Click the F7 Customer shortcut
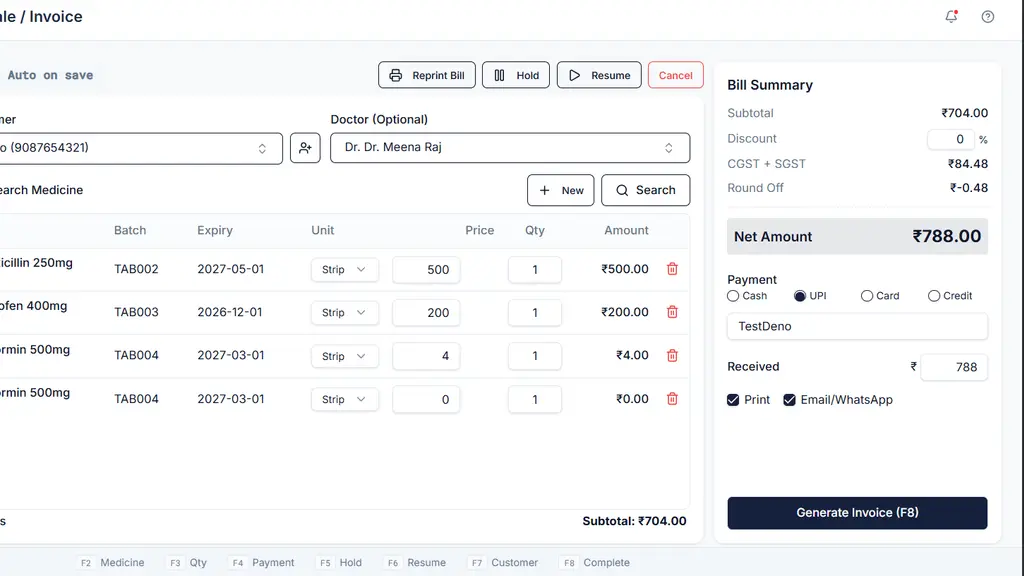The width and height of the screenshot is (1024, 576). [504, 563]
